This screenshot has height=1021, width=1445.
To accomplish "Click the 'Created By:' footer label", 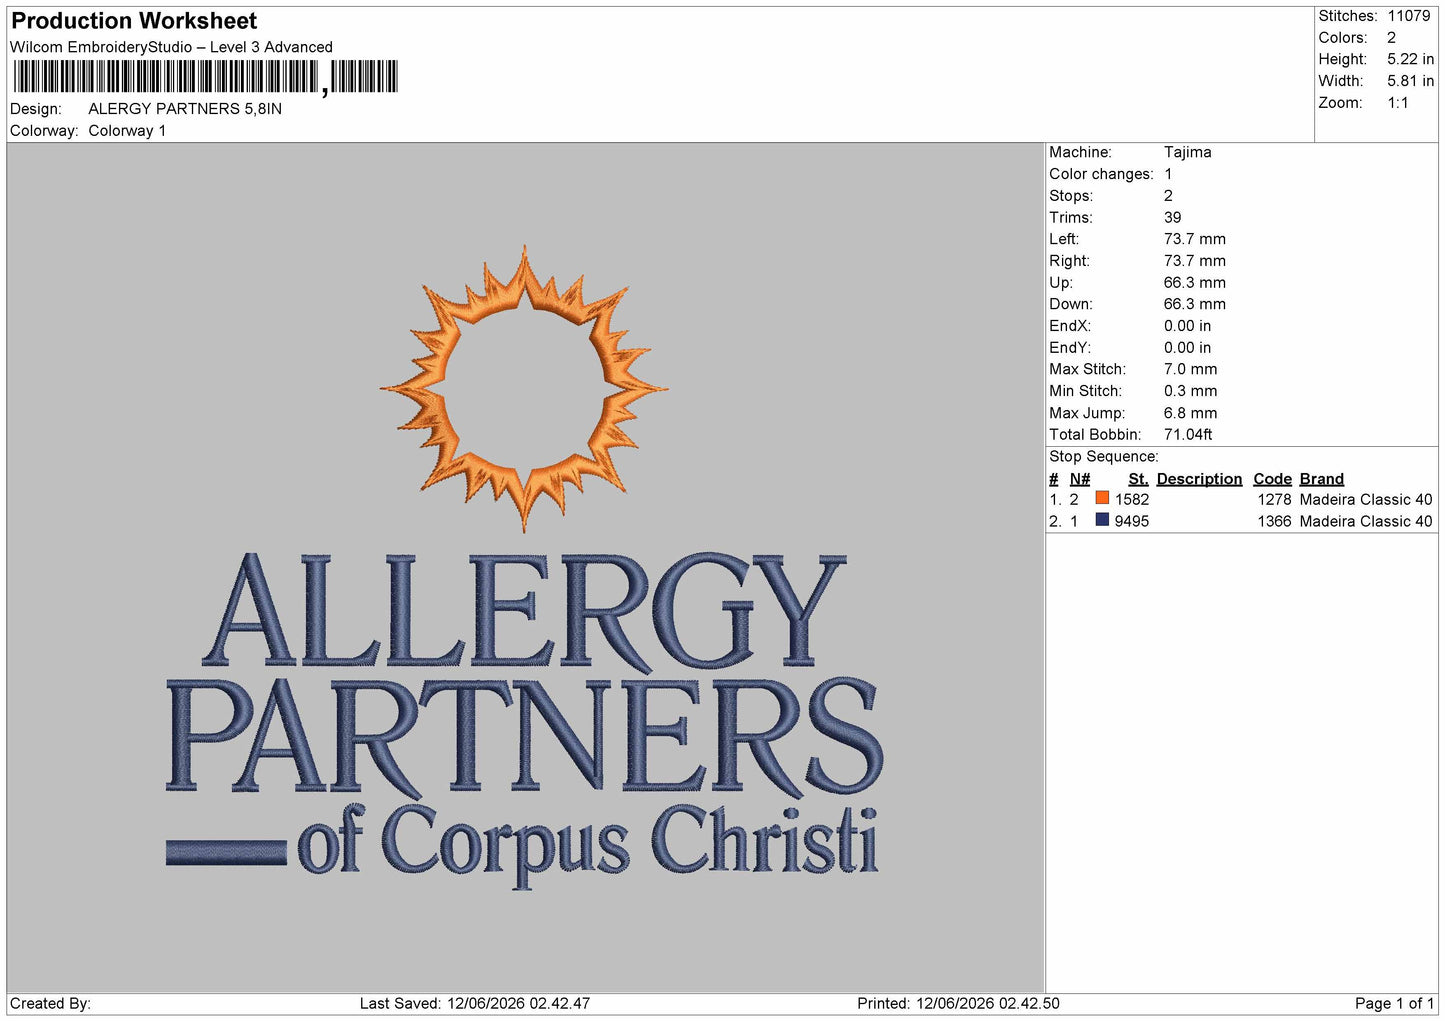I will [50, 1004].
